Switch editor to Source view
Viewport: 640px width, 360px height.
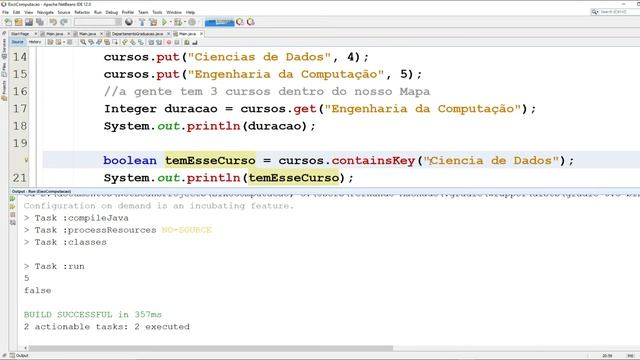pos(17,42)
